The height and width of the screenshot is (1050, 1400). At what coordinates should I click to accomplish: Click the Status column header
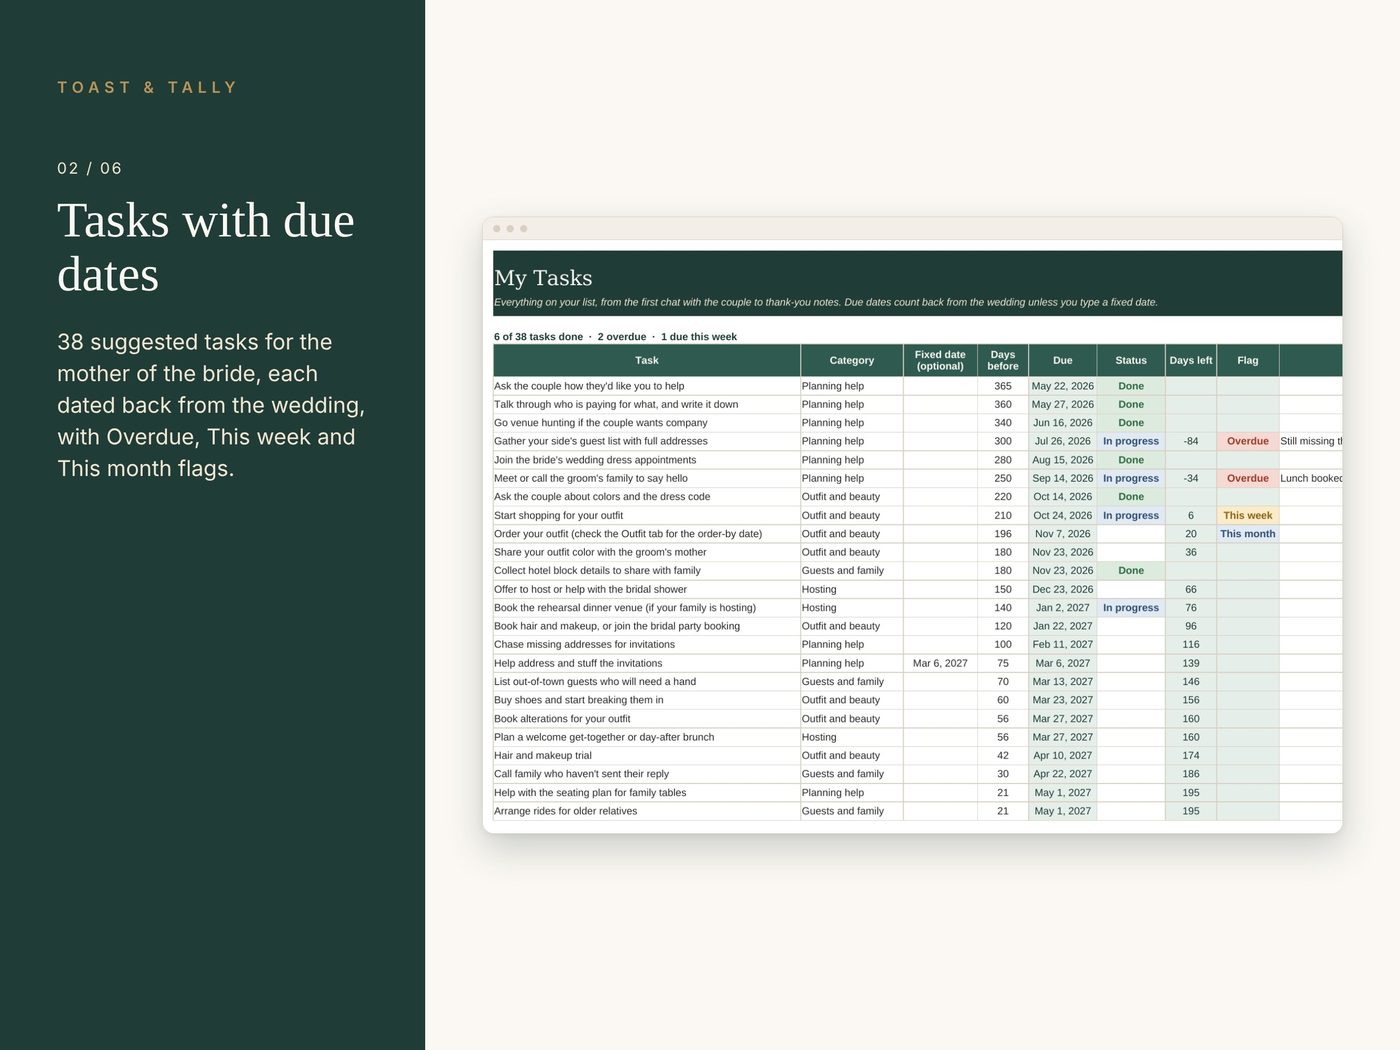[1131, 360]
